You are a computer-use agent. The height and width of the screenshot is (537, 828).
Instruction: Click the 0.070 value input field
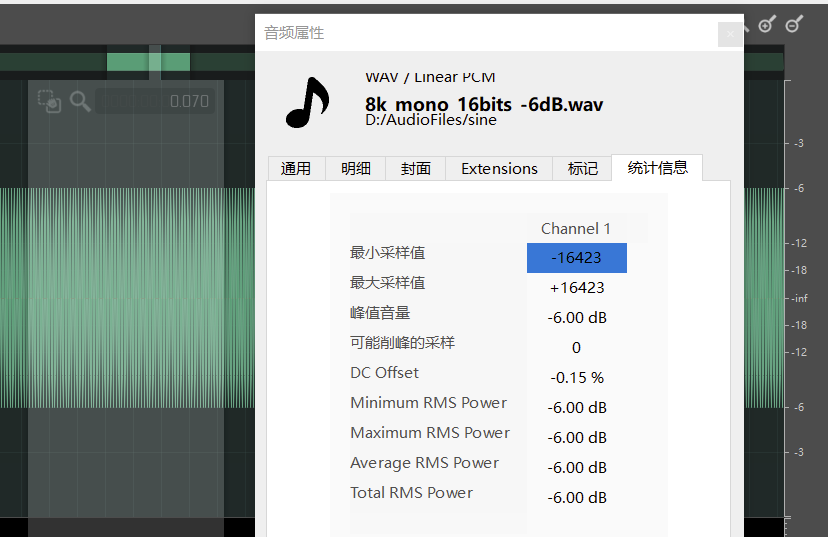pos(155,101)
